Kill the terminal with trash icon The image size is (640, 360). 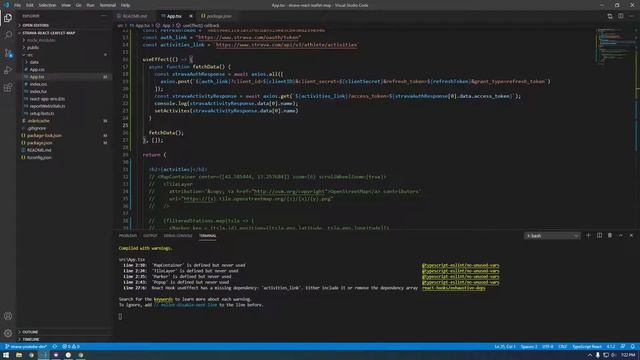pyautogui.click(x=610, y=236)
